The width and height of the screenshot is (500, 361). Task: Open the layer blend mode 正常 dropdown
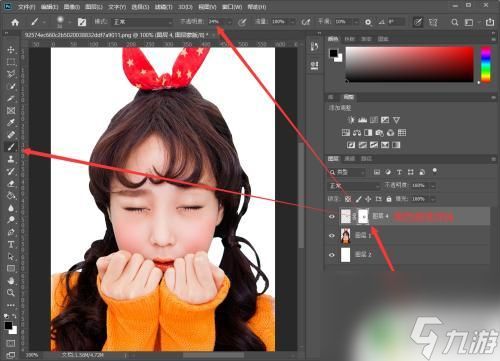pyautogui.click(x=354, y=186)
